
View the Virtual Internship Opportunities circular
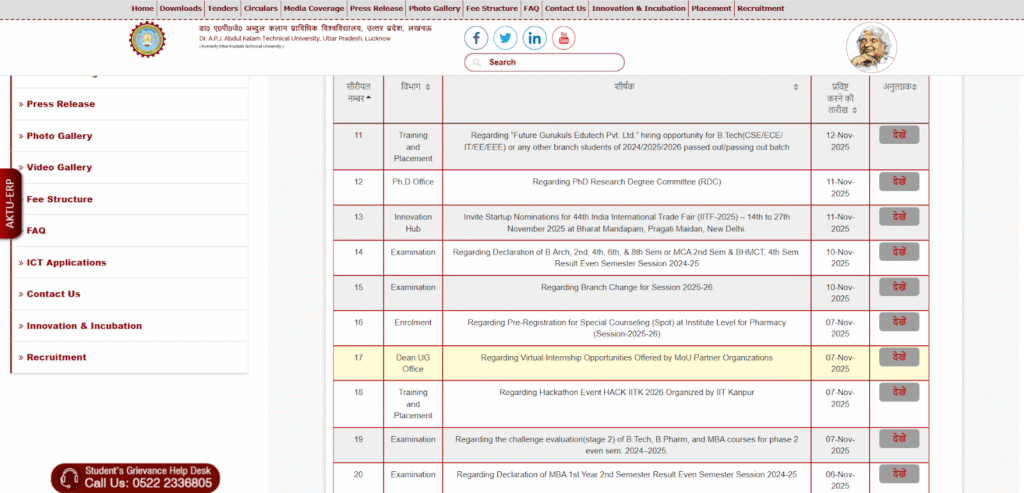click(898, 357)
